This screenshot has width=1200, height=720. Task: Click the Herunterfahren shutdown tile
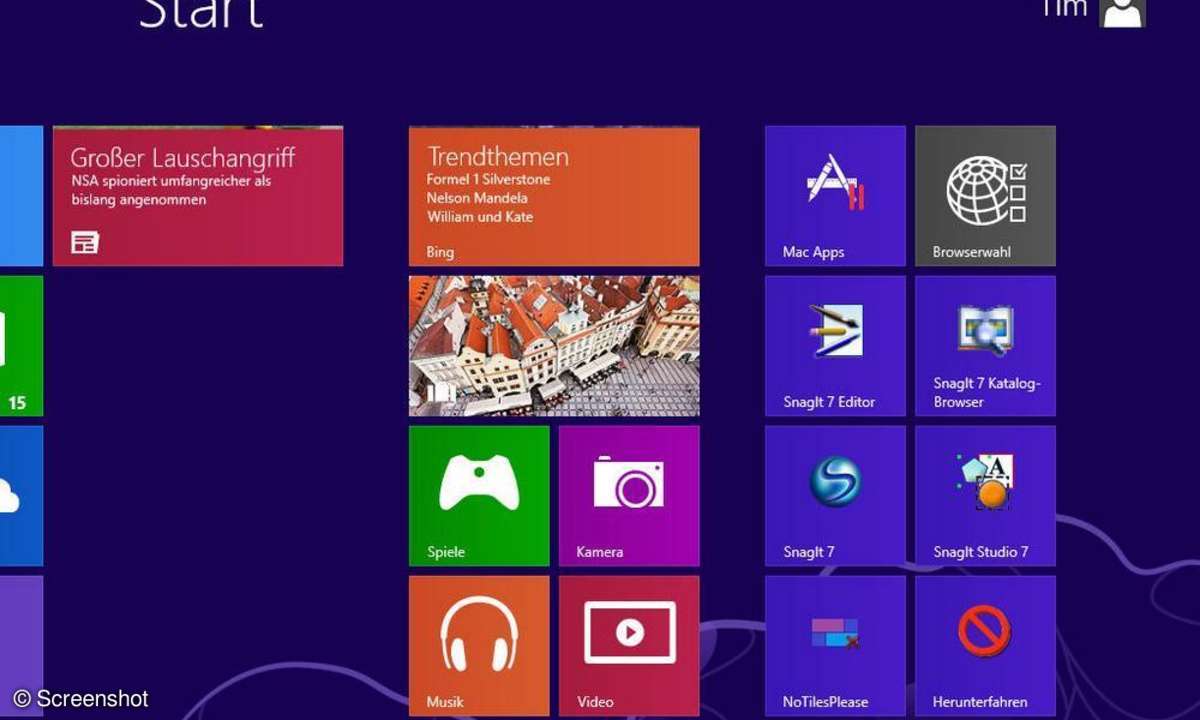coord(985,646)
